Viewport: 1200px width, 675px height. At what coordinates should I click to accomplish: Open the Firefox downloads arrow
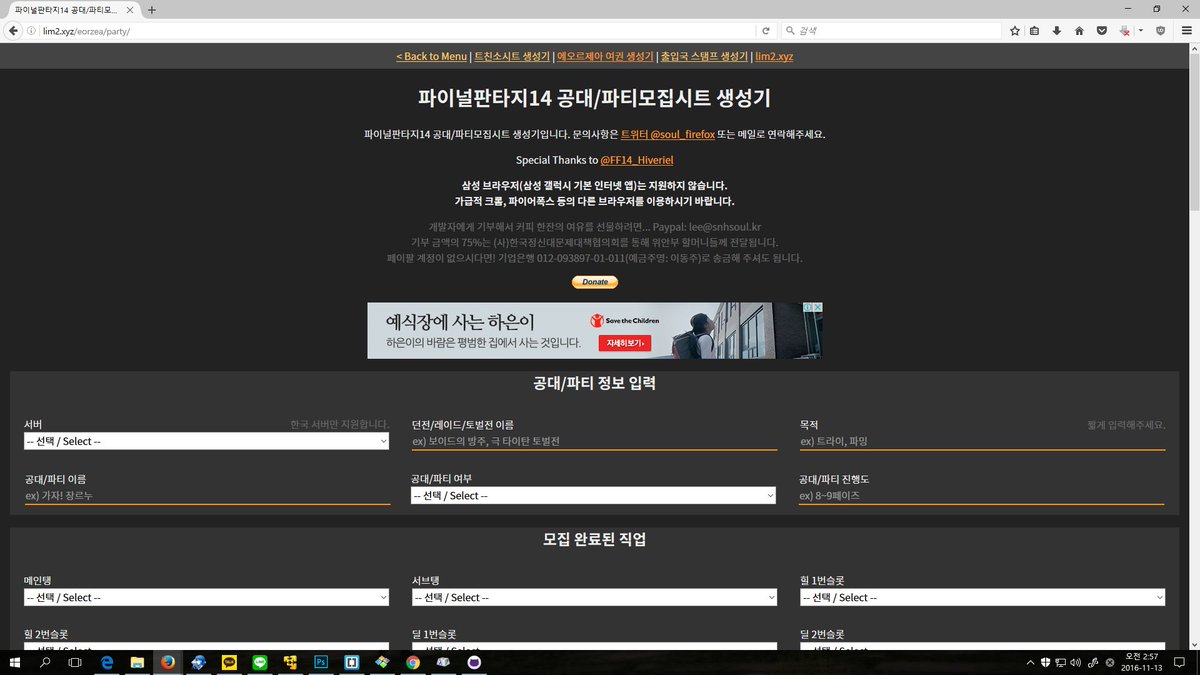coord(1056,31)
